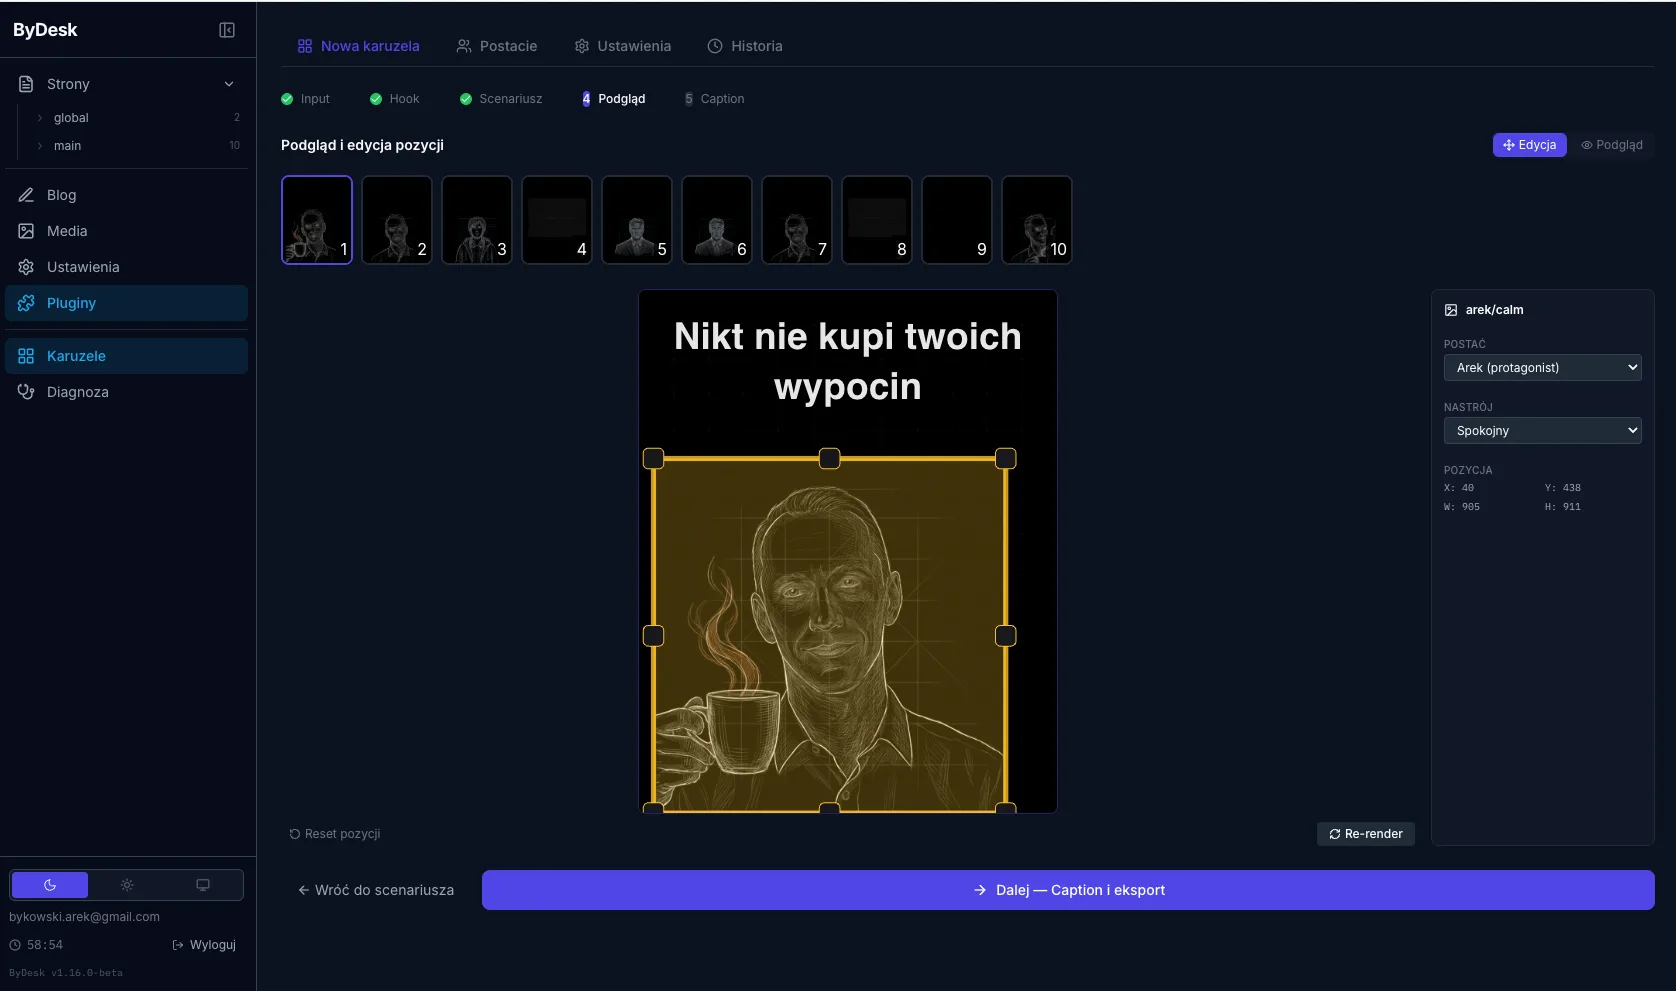Change Nastrój using the Spokojny dropdown
Screen dimensions: 1676x991
click(x=1541, y=430)
